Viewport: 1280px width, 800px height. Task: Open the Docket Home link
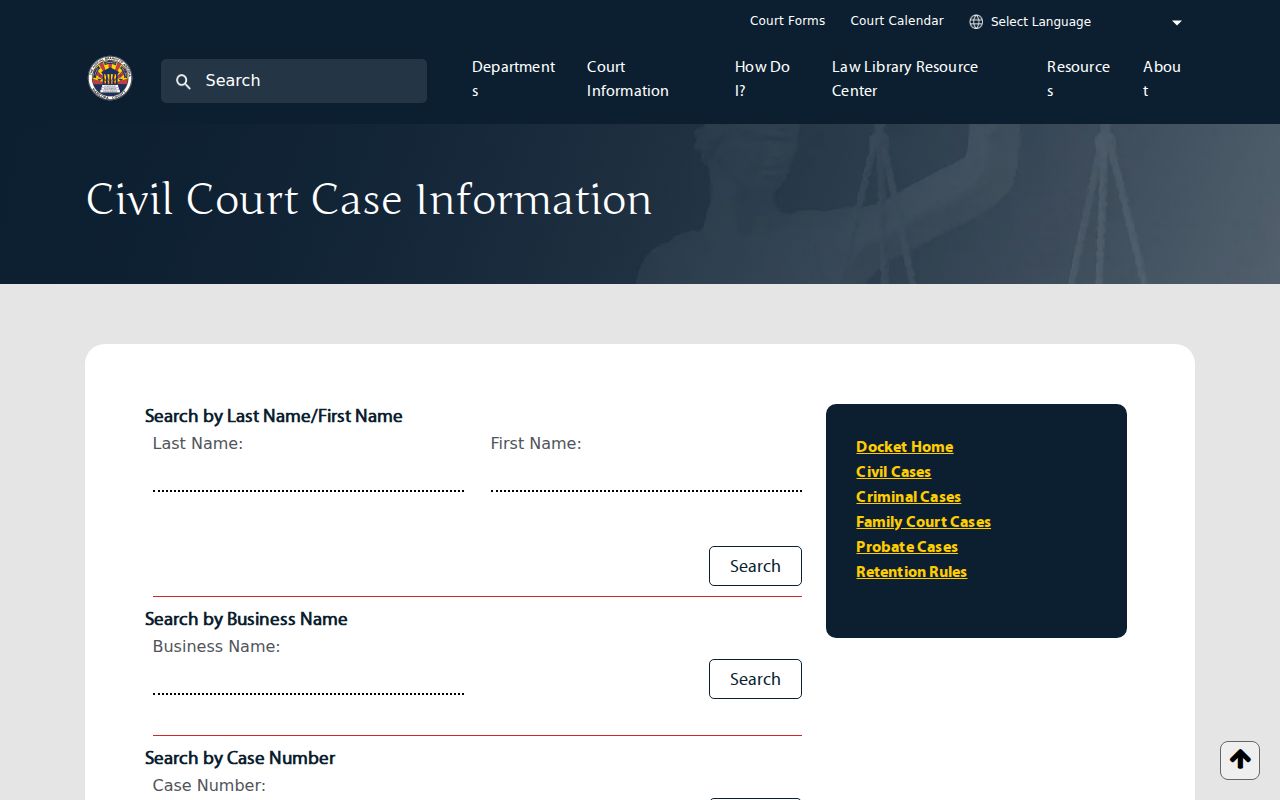[x=905, y=447]
